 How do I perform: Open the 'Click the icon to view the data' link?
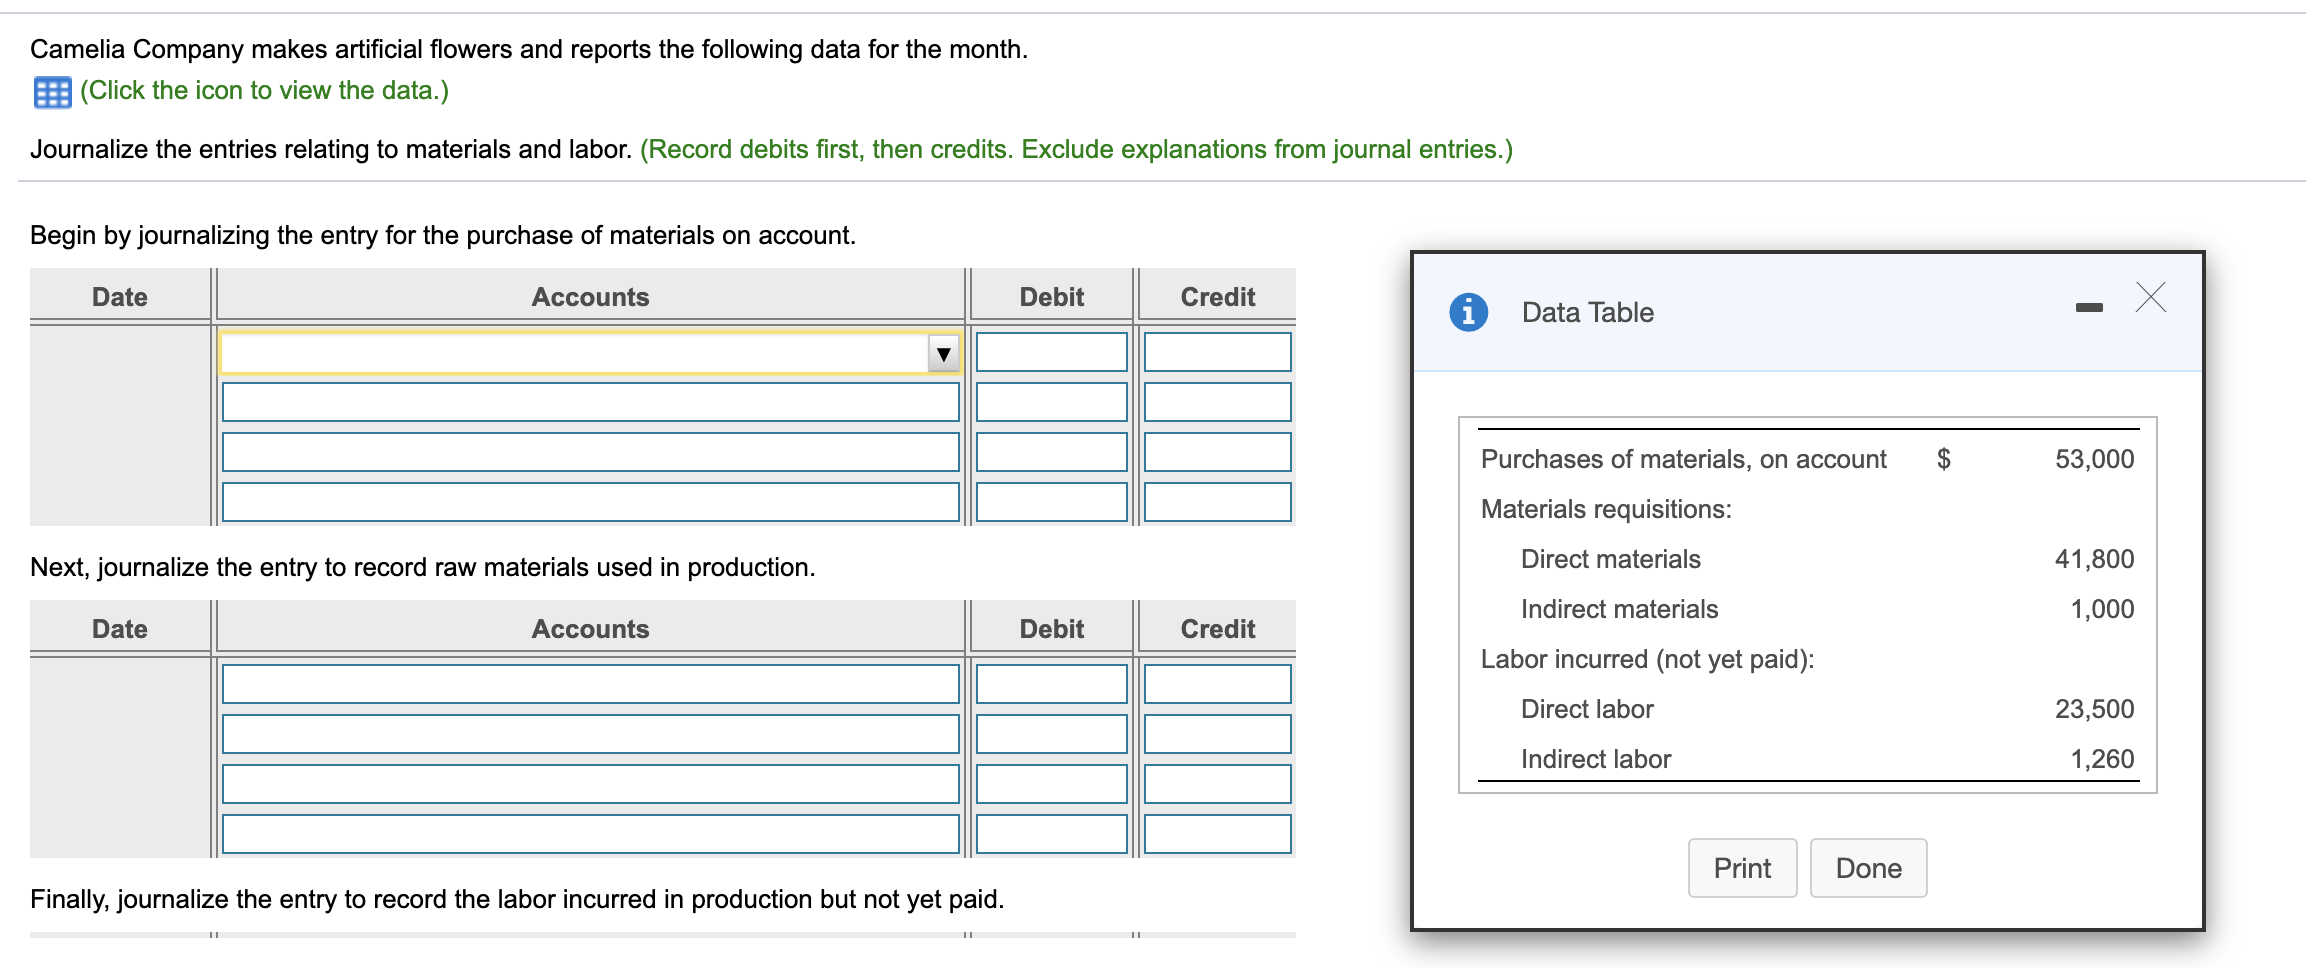[264, 91]
